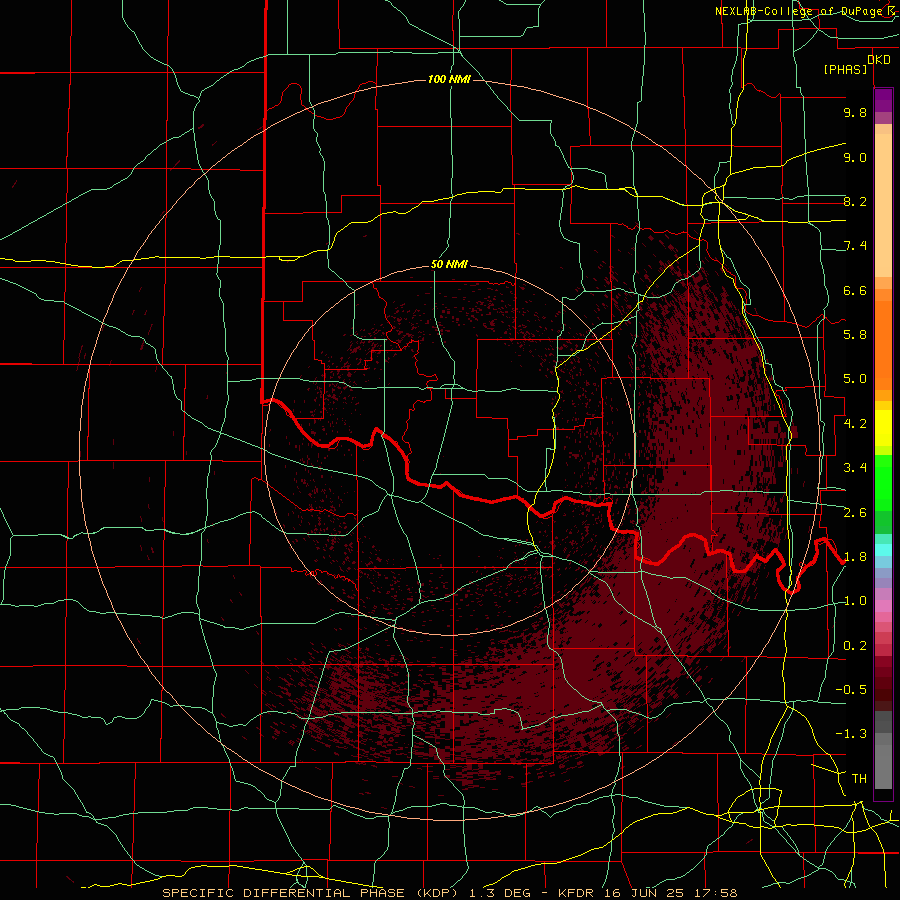Click the 6.6 value on the color scale
The height and width of the screenshot is (900, 900).
pos(855,290)
